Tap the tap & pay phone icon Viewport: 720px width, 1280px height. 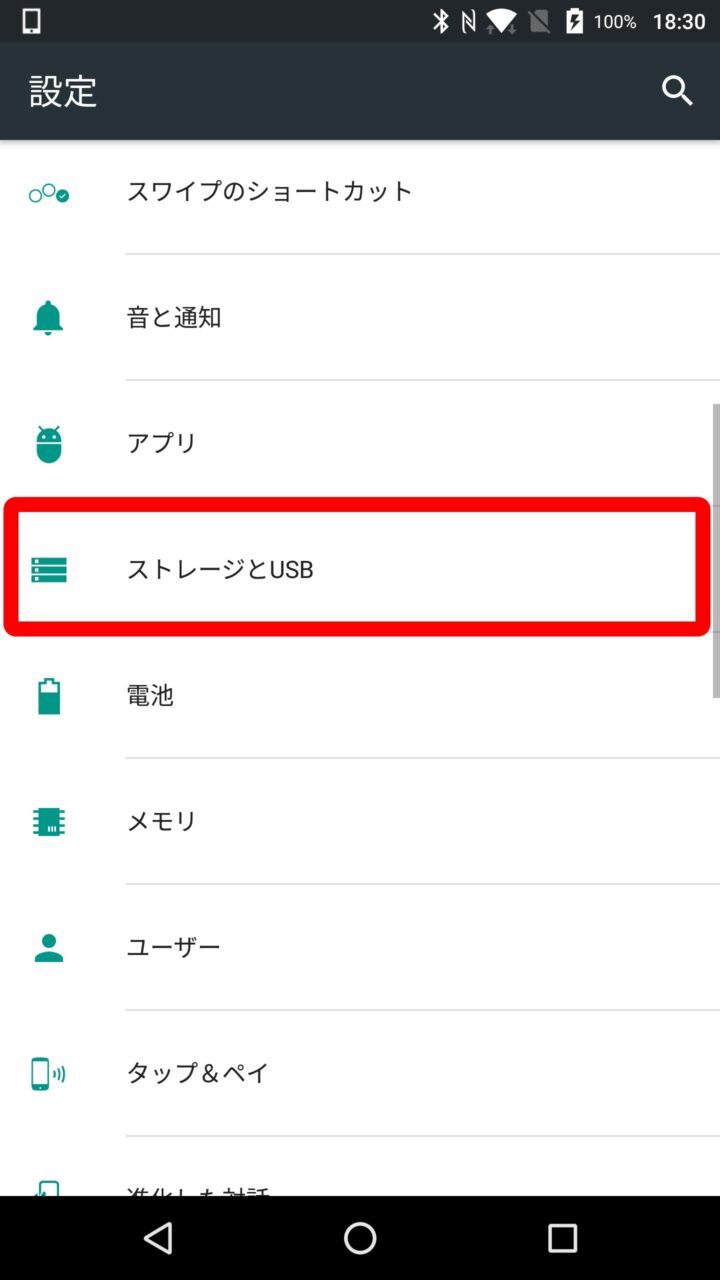48,1074
